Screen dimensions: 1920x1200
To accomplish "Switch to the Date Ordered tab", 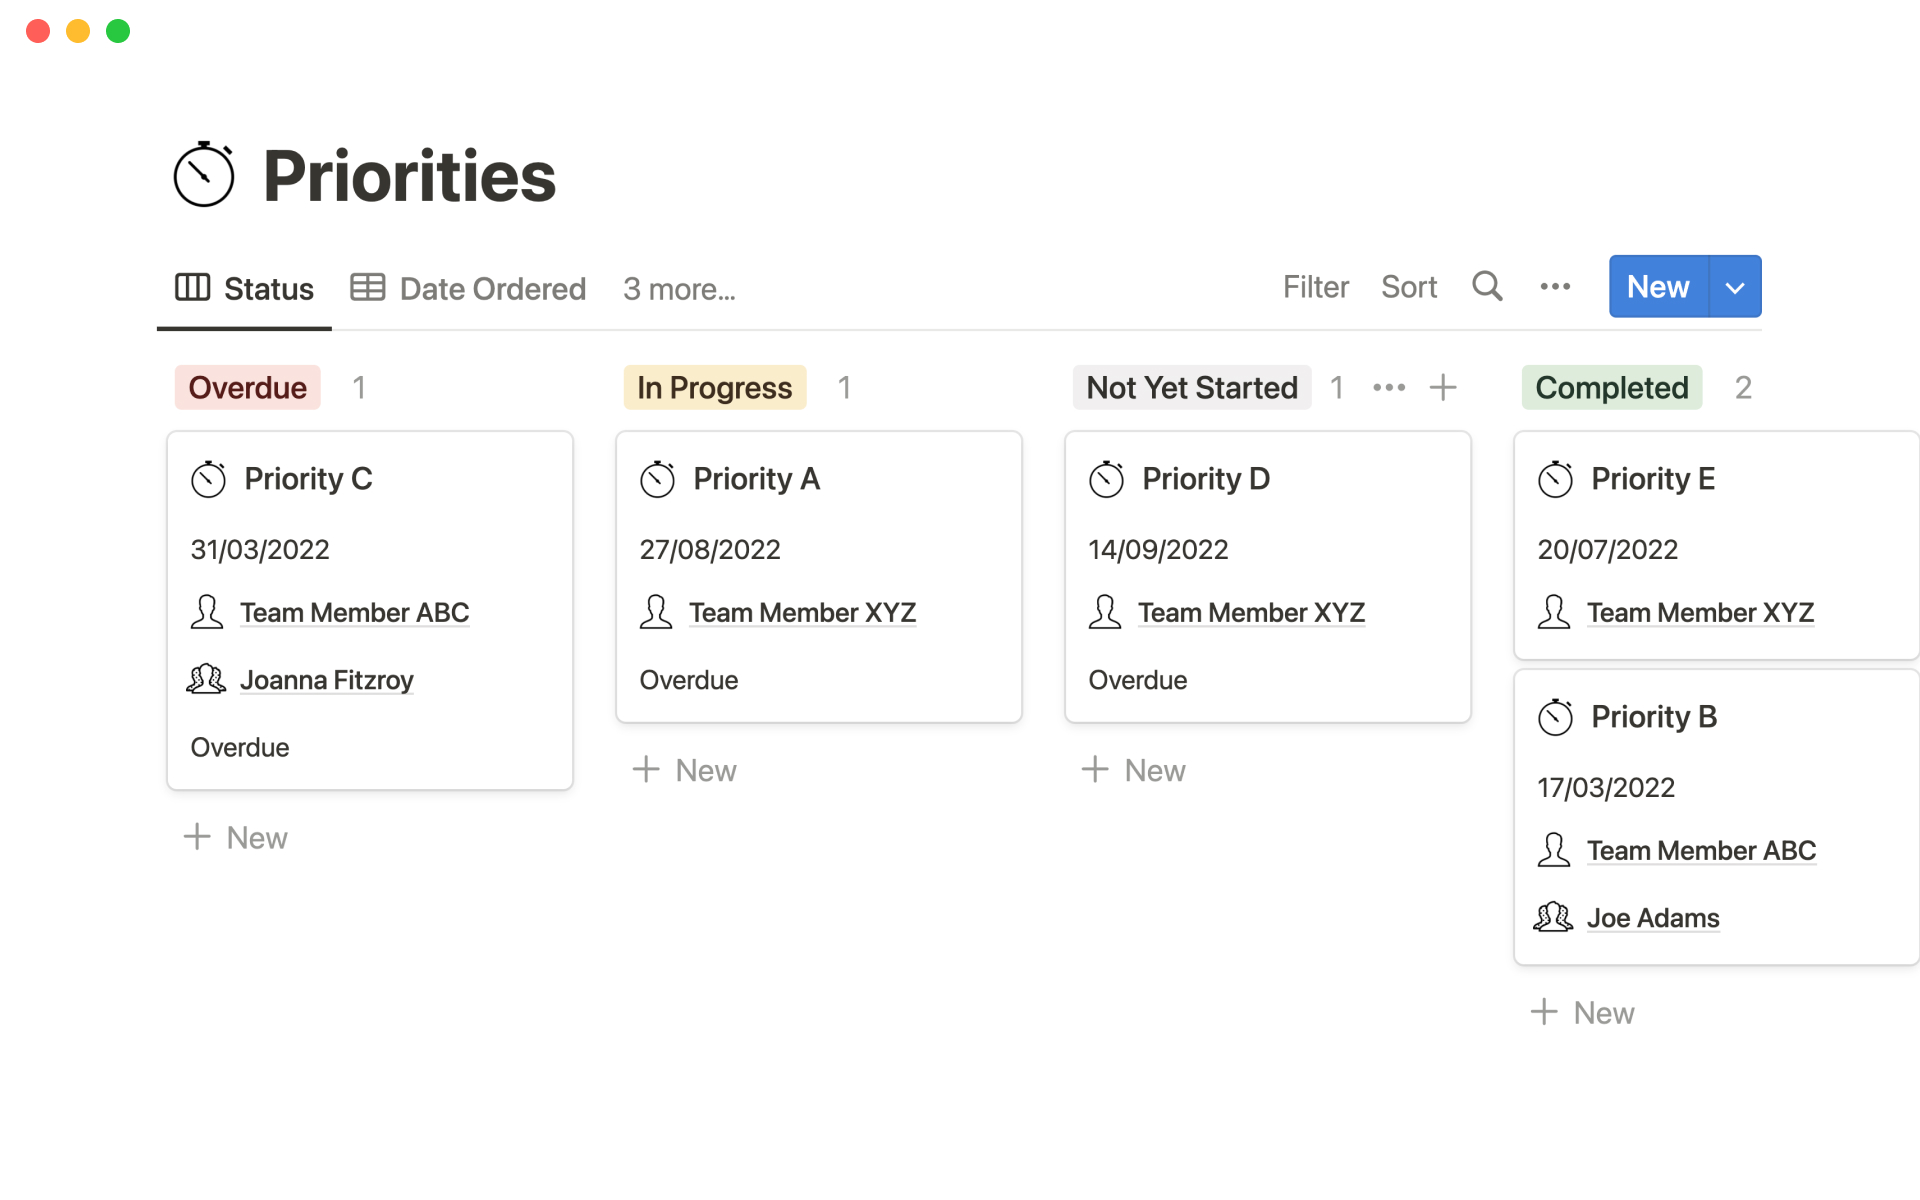I will tap(468, 289).
